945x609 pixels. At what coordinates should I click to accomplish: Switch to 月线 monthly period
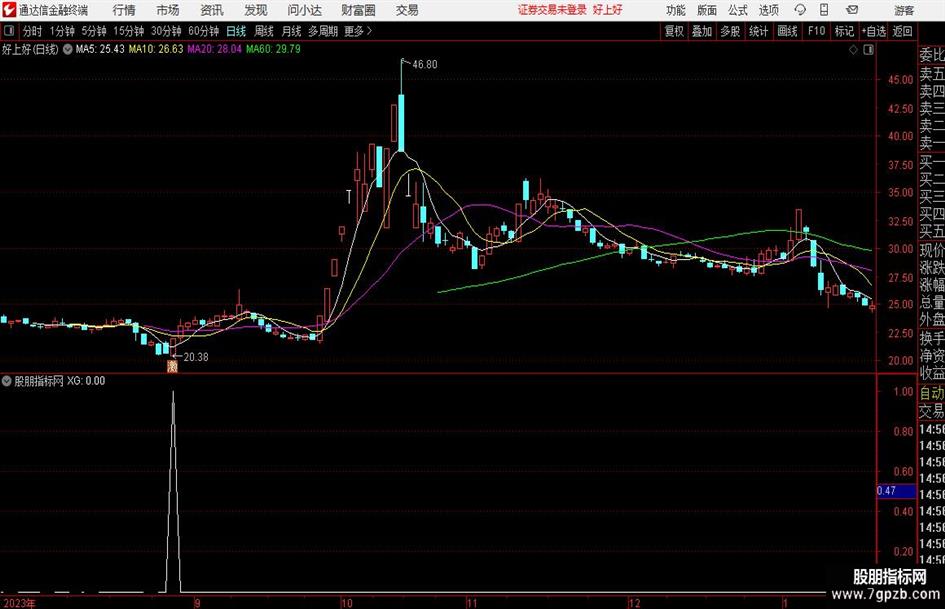pos(292,31)
